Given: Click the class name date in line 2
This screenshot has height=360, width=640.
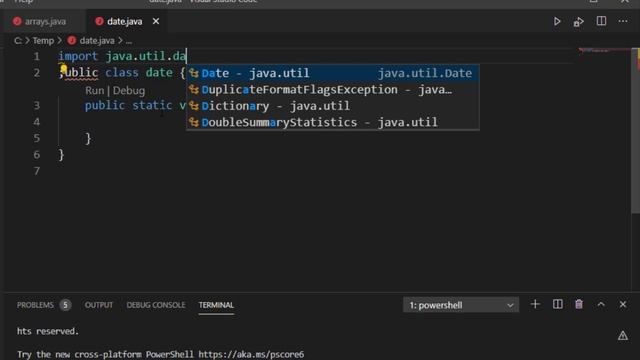Looking at the screenshot, I should (x=159, y=73).
